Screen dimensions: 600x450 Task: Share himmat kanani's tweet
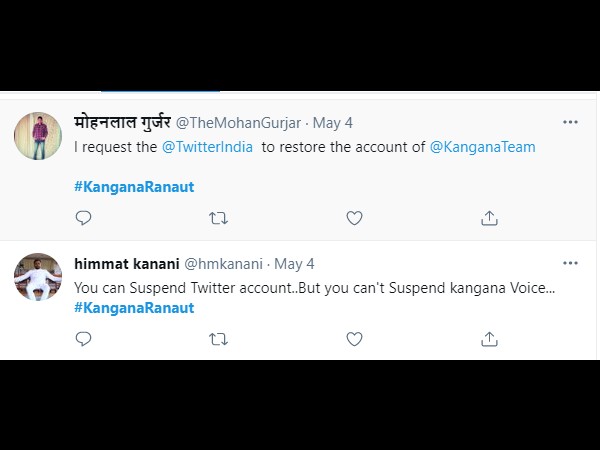click(489, 339)
